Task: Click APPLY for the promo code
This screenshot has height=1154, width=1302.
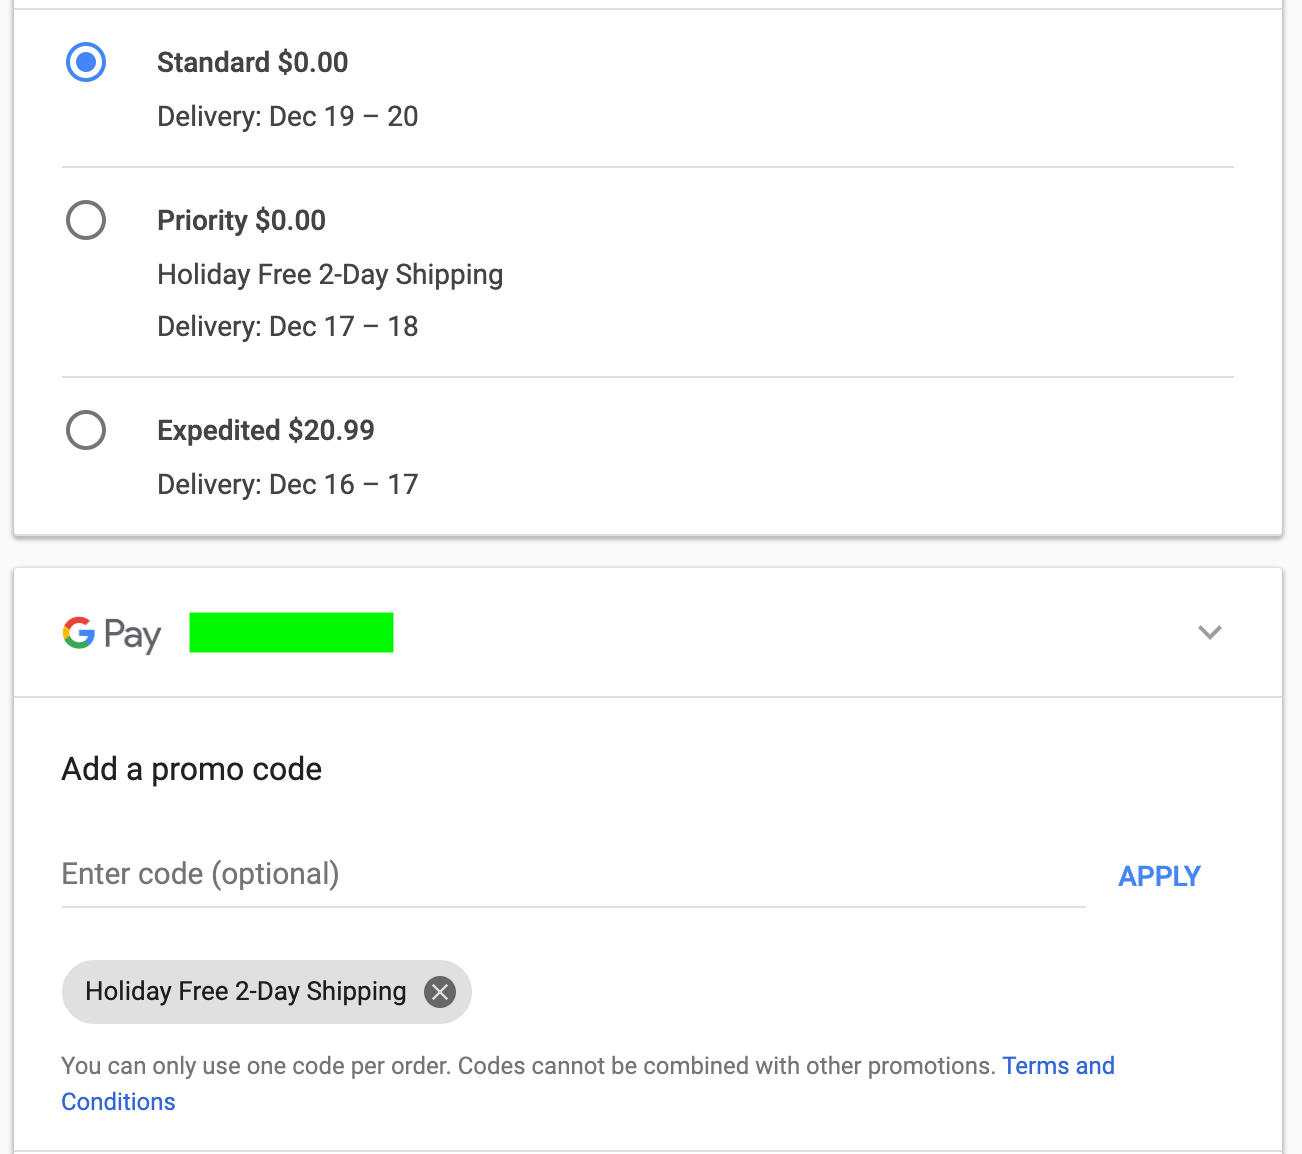Action: 1159,876
